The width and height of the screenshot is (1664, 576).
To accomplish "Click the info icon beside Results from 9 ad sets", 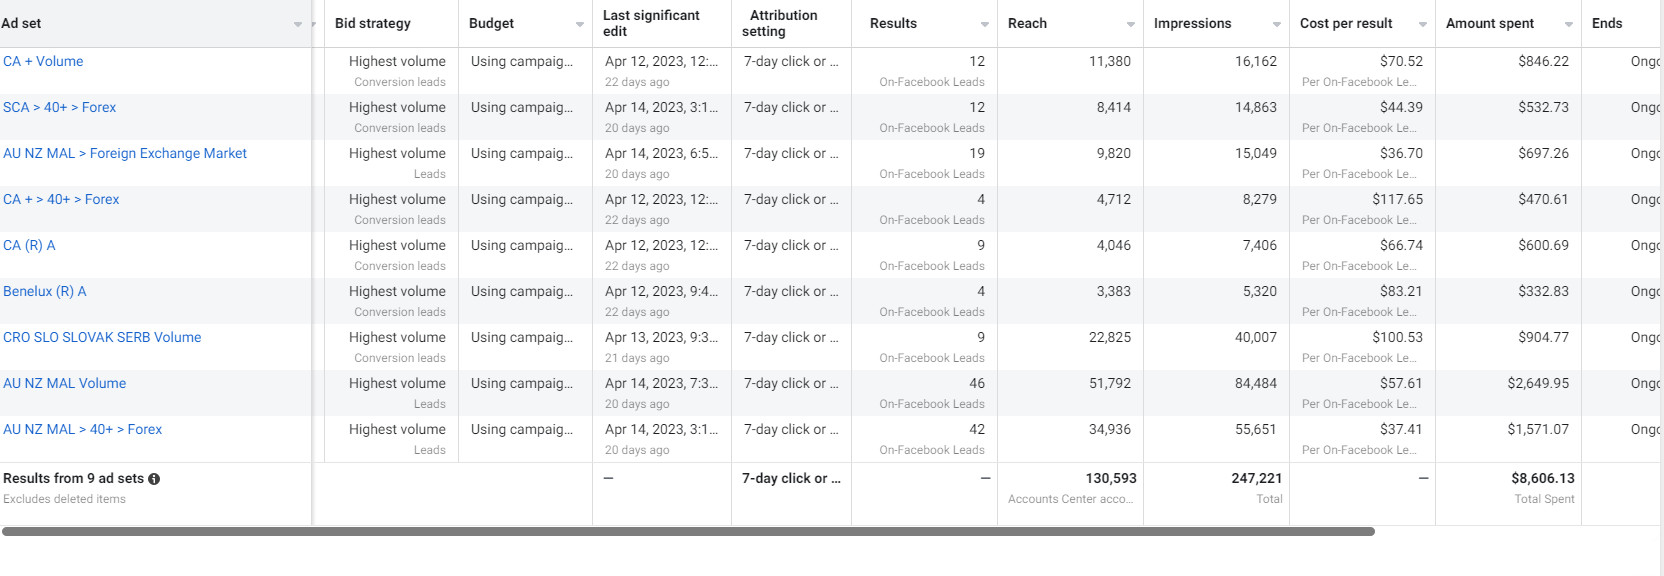I will click(x=154, y=479).
